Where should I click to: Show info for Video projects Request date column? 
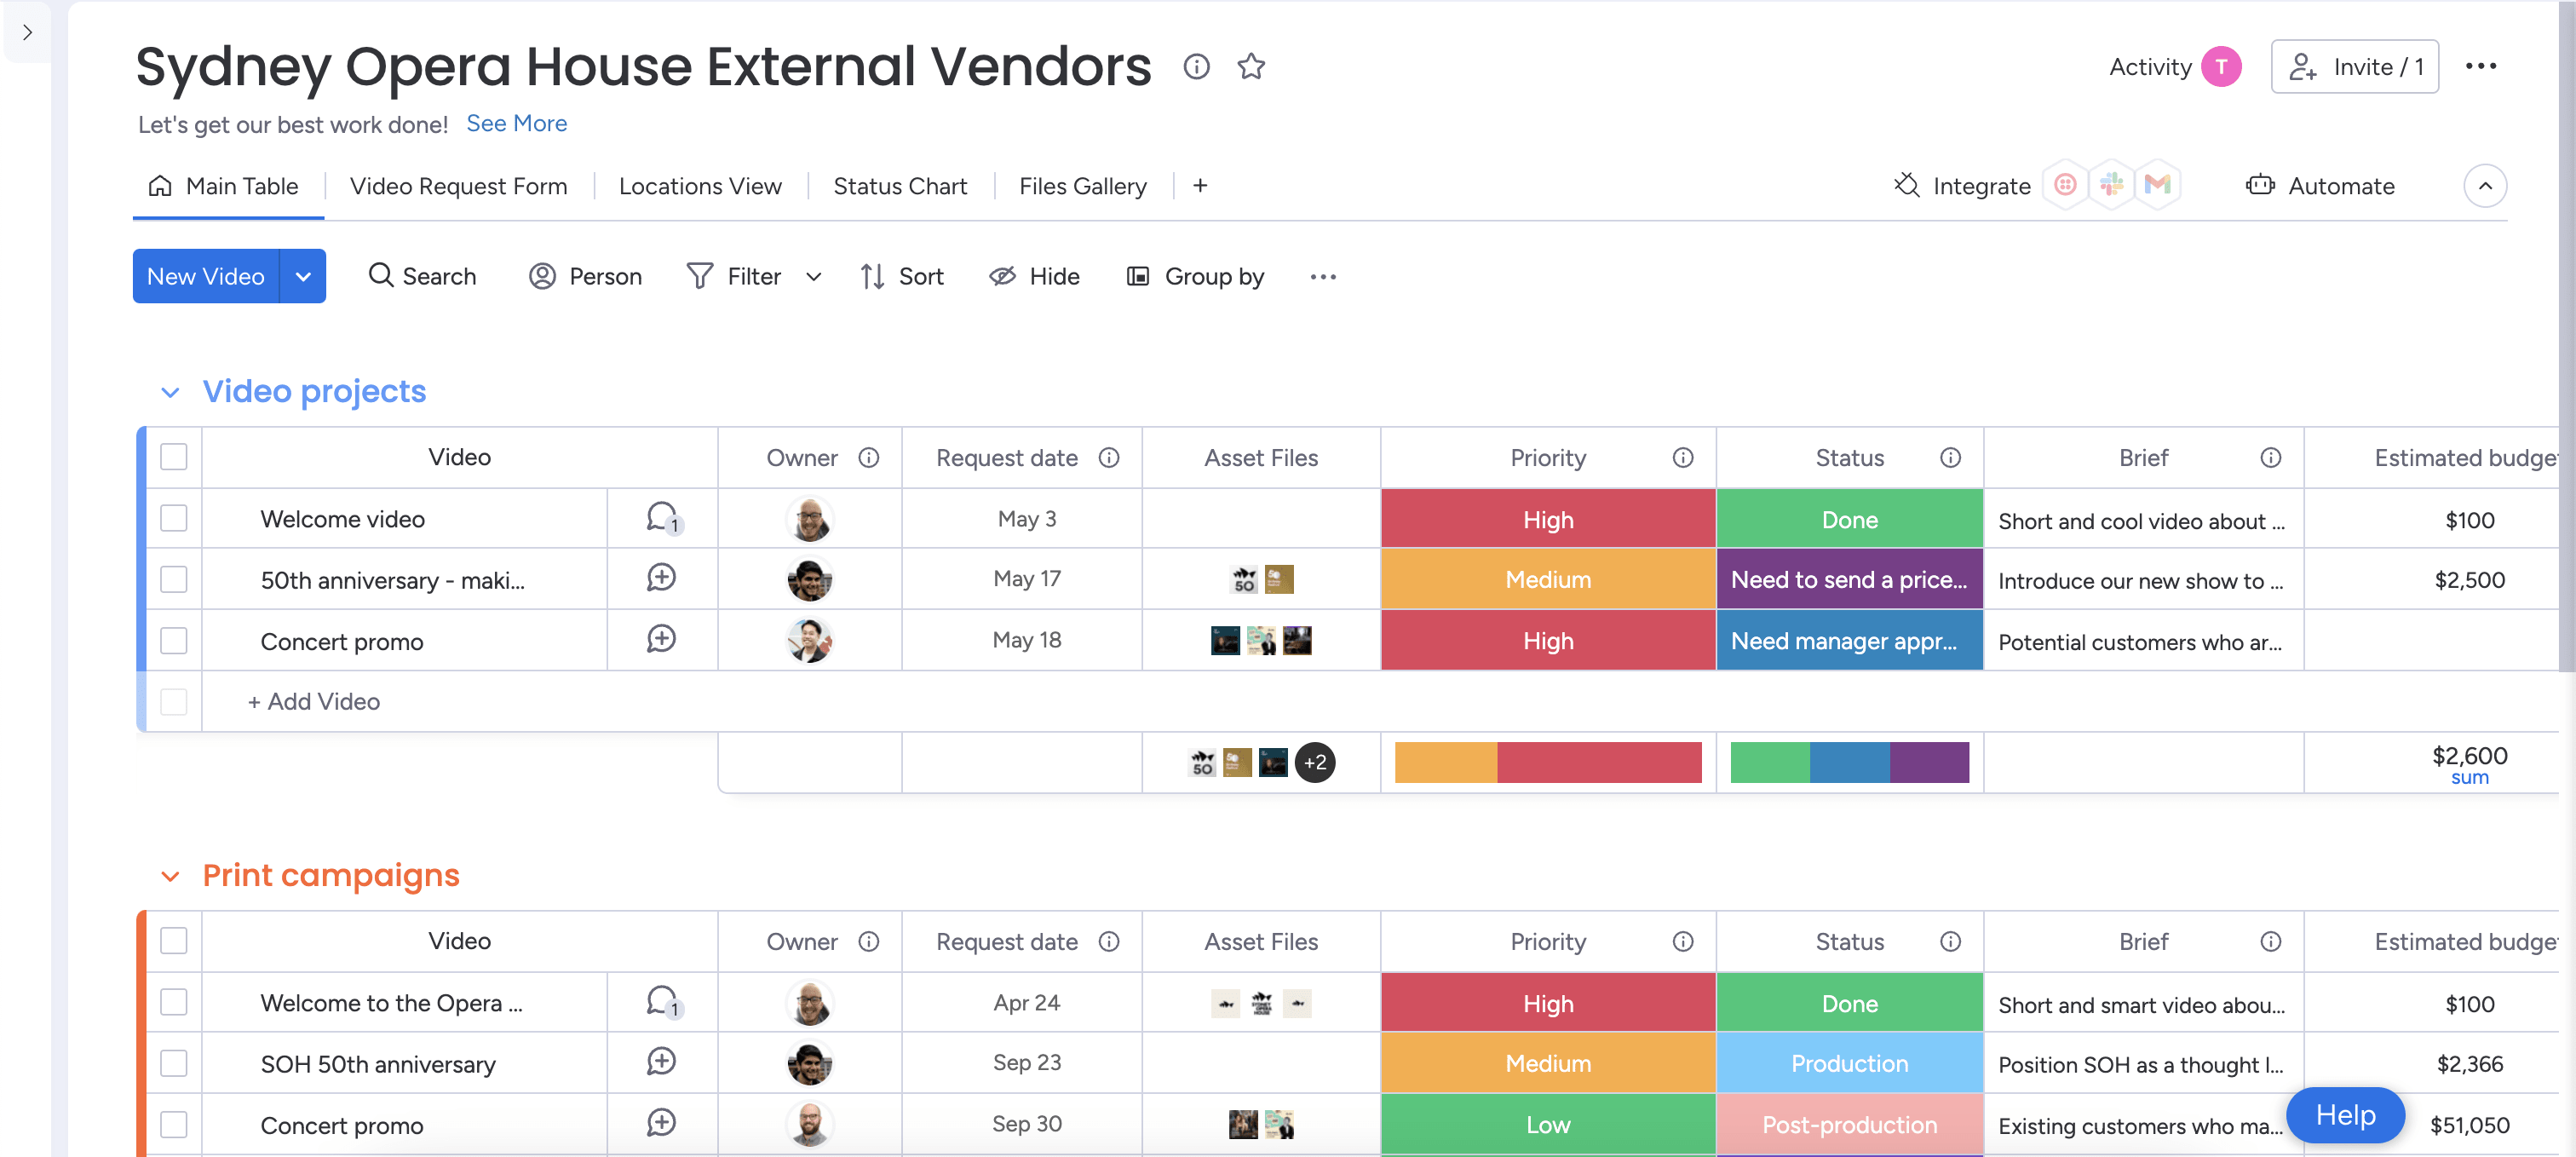[1109, 458]
